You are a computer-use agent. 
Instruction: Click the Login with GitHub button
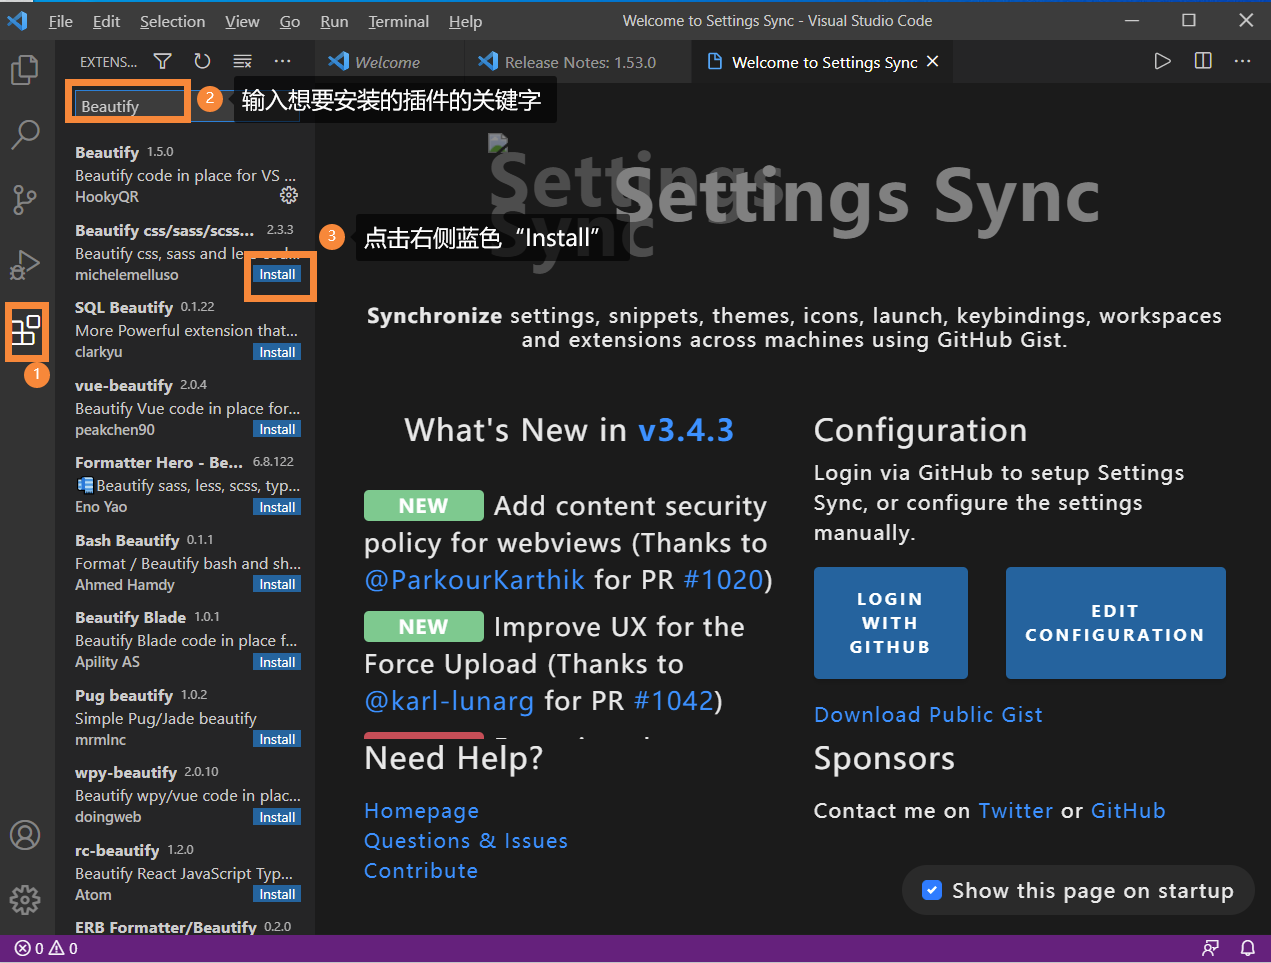[x=890, y=622]
